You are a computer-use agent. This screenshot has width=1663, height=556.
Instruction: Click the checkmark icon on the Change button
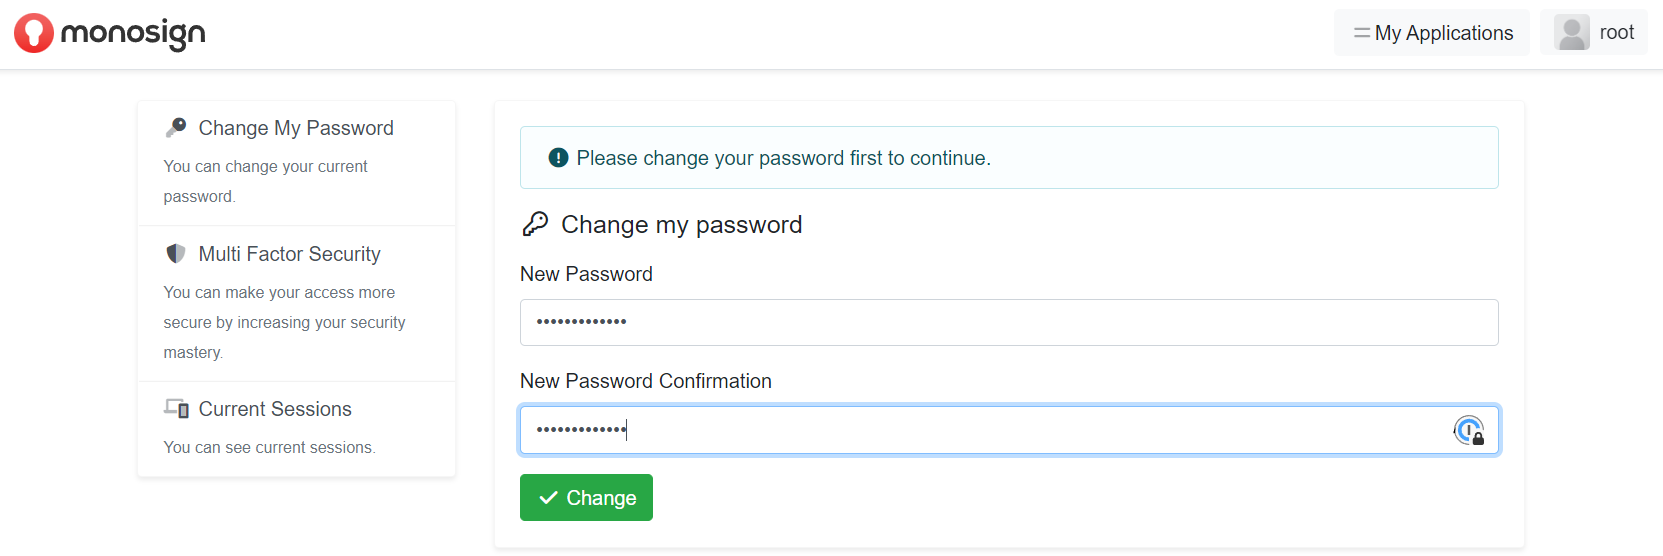548,498
